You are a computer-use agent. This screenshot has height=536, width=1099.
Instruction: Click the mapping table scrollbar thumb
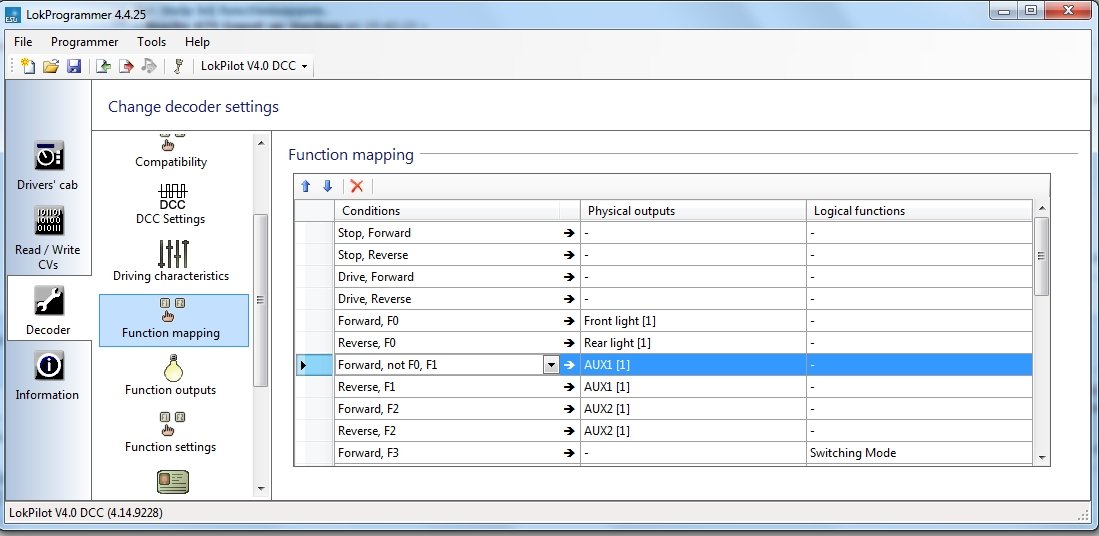pyautogui.click(x=1042, y=256)
